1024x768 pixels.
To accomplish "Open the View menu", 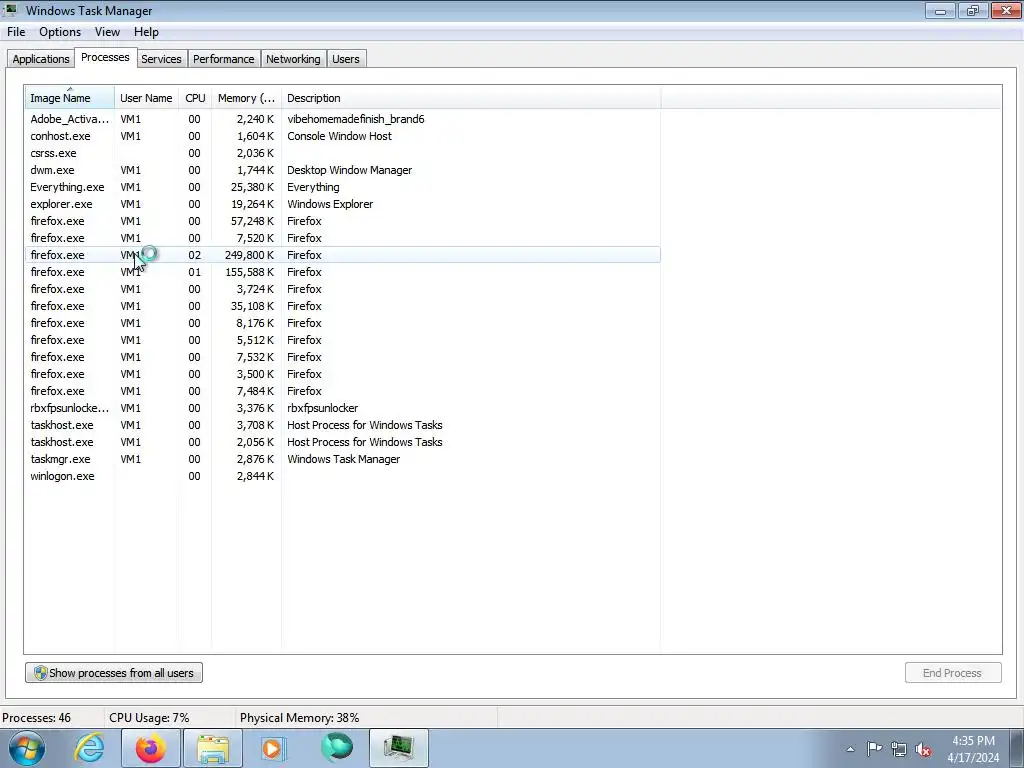I will pyautogui.click(x=107, y=32).
